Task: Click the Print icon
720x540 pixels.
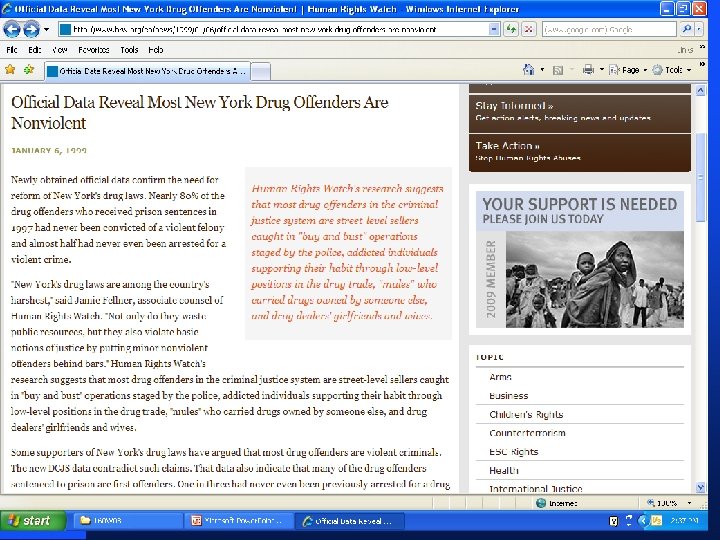Action: click(x=588, y=70)
